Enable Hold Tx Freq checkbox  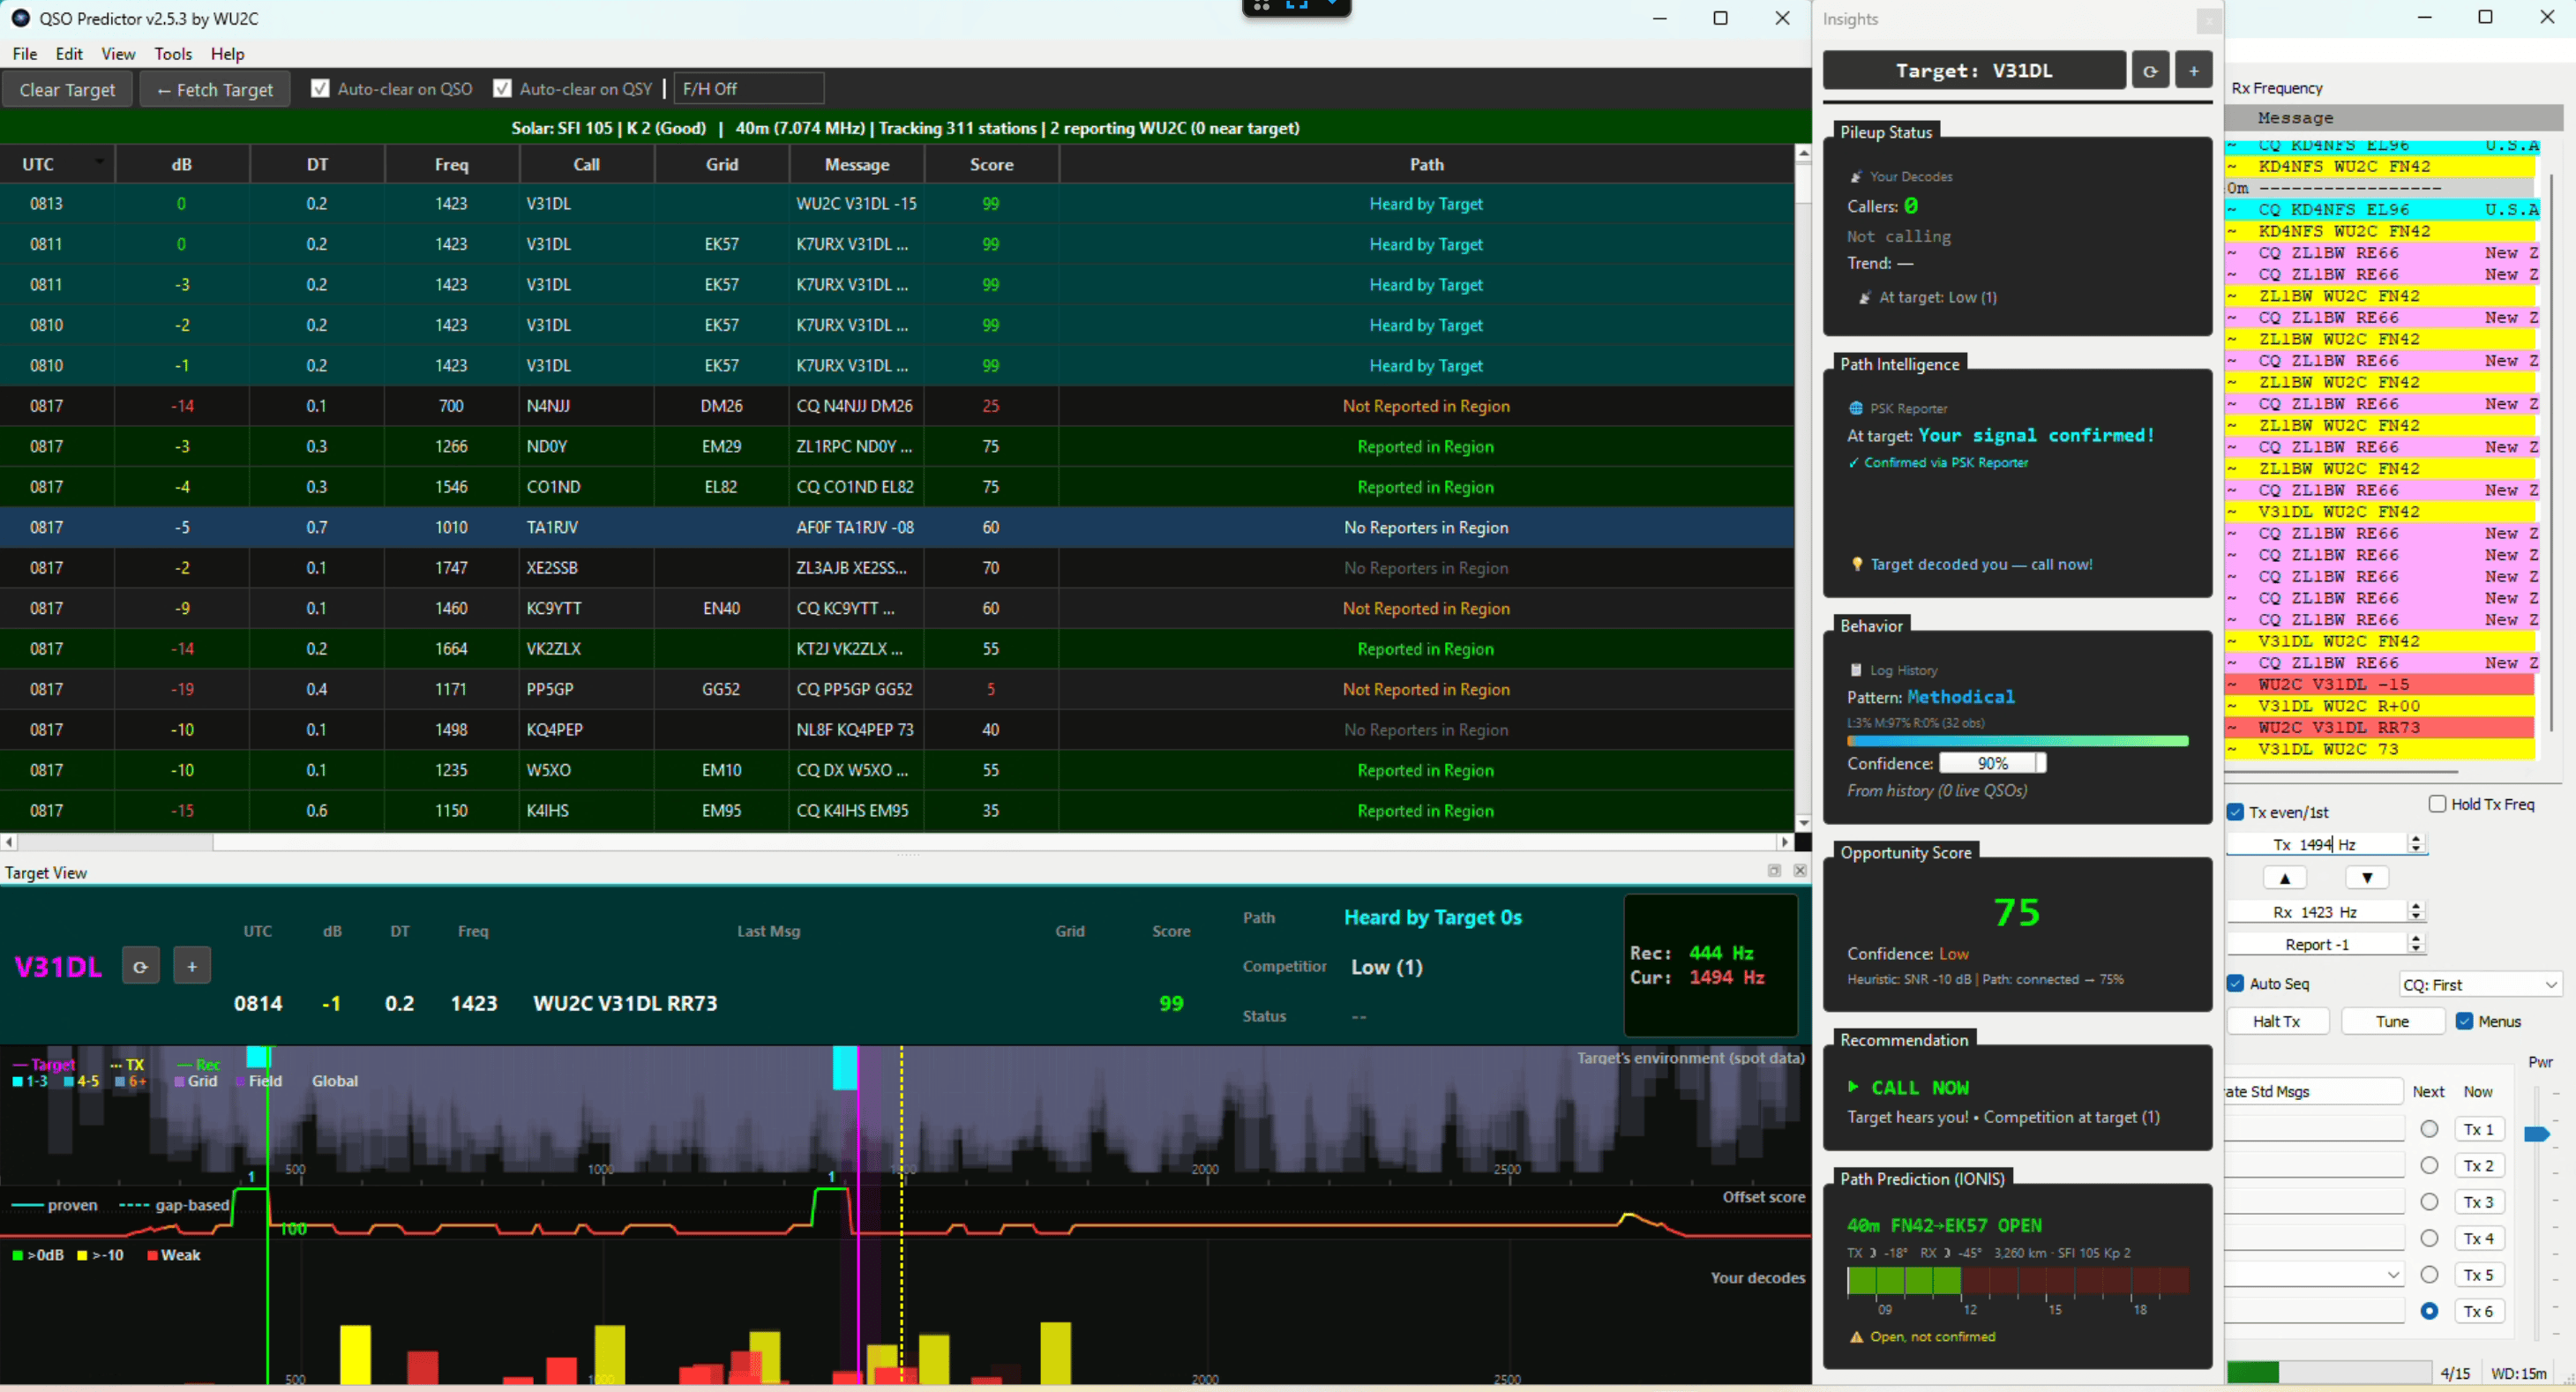[x=2438, y=804]
